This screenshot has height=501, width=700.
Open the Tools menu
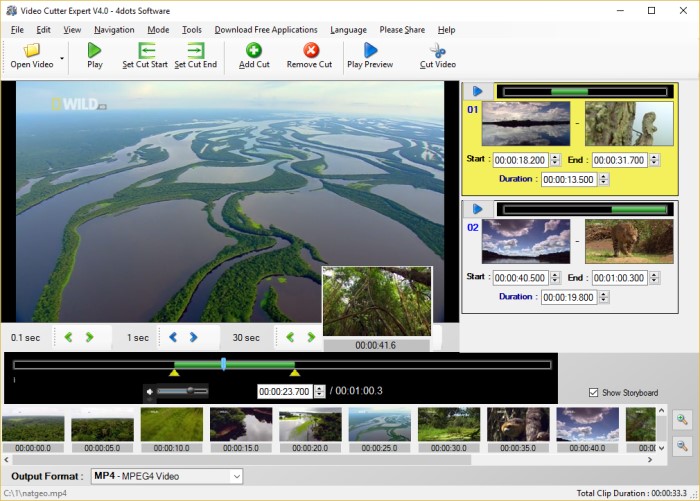pyautogui.click(x=191, y=30)
